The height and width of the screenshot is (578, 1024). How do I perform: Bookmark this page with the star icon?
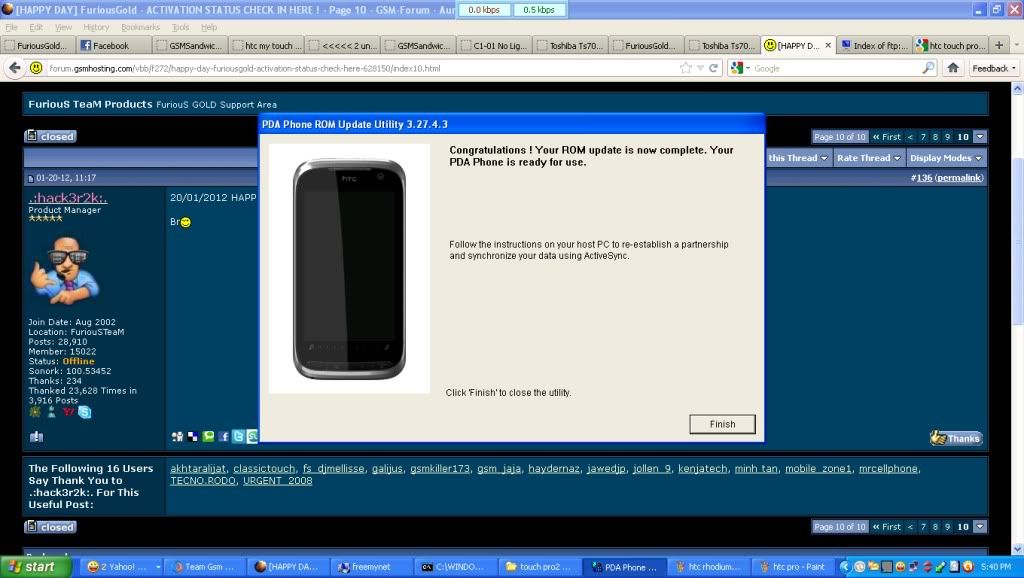(x=686, y=68)
